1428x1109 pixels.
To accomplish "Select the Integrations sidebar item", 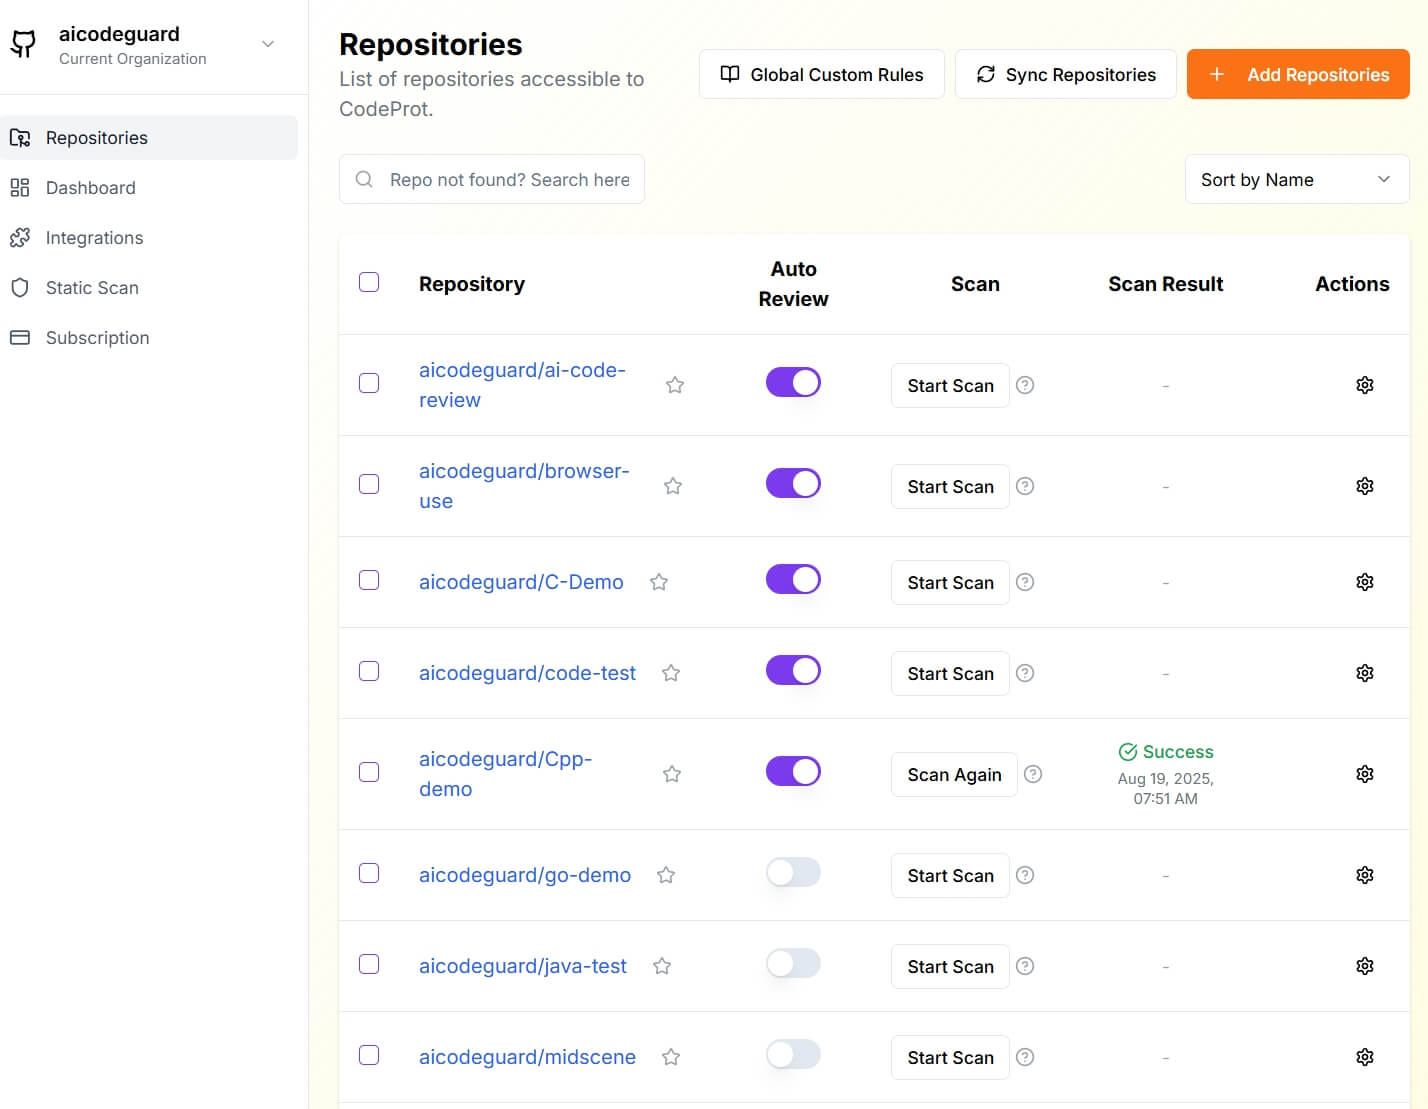I will pyautogui.click(x=93, y=237).
